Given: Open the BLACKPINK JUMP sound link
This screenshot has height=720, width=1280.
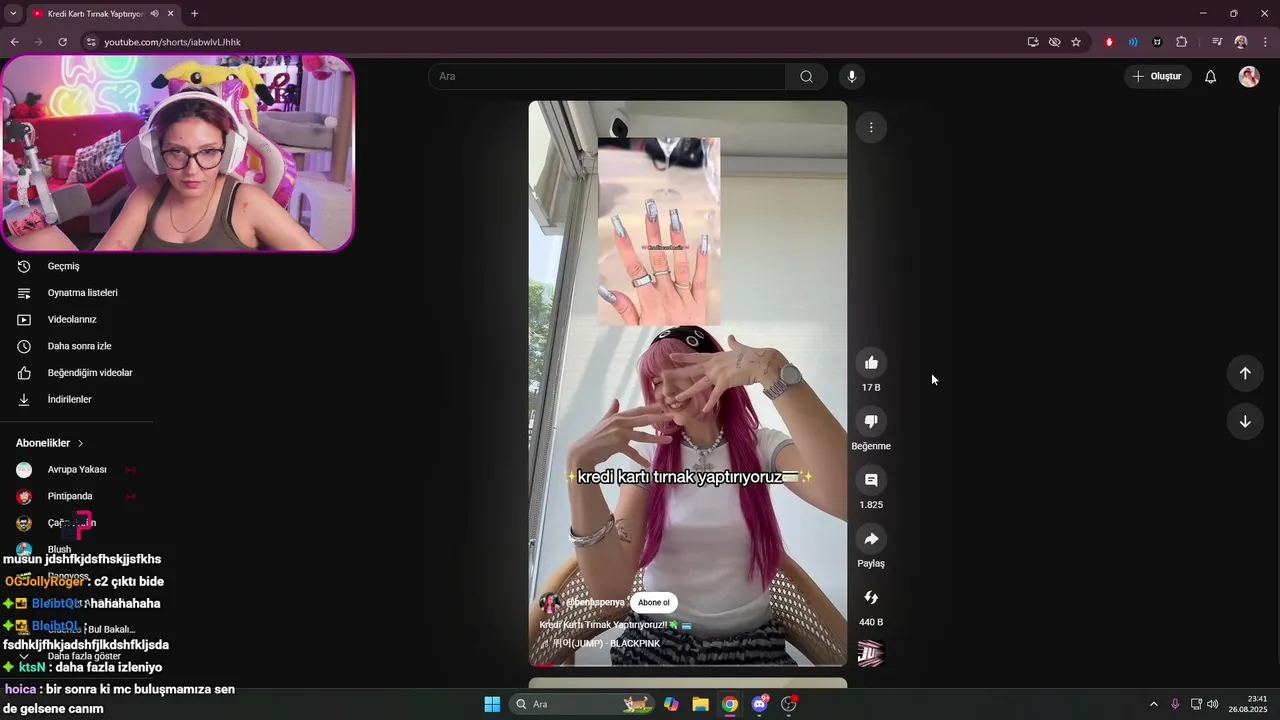Looking at the screenshot, I should pyautogui.click(x=607, y=644).
